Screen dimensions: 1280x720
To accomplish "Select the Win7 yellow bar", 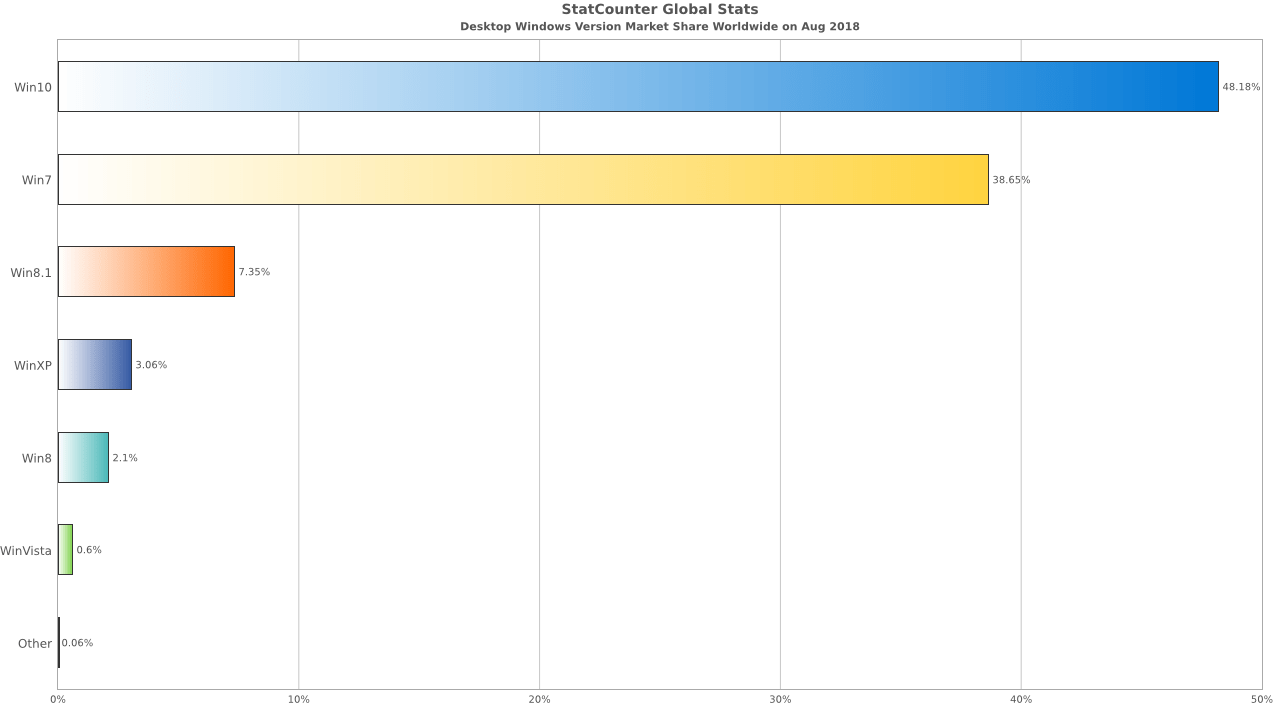I will pos(523,180).
